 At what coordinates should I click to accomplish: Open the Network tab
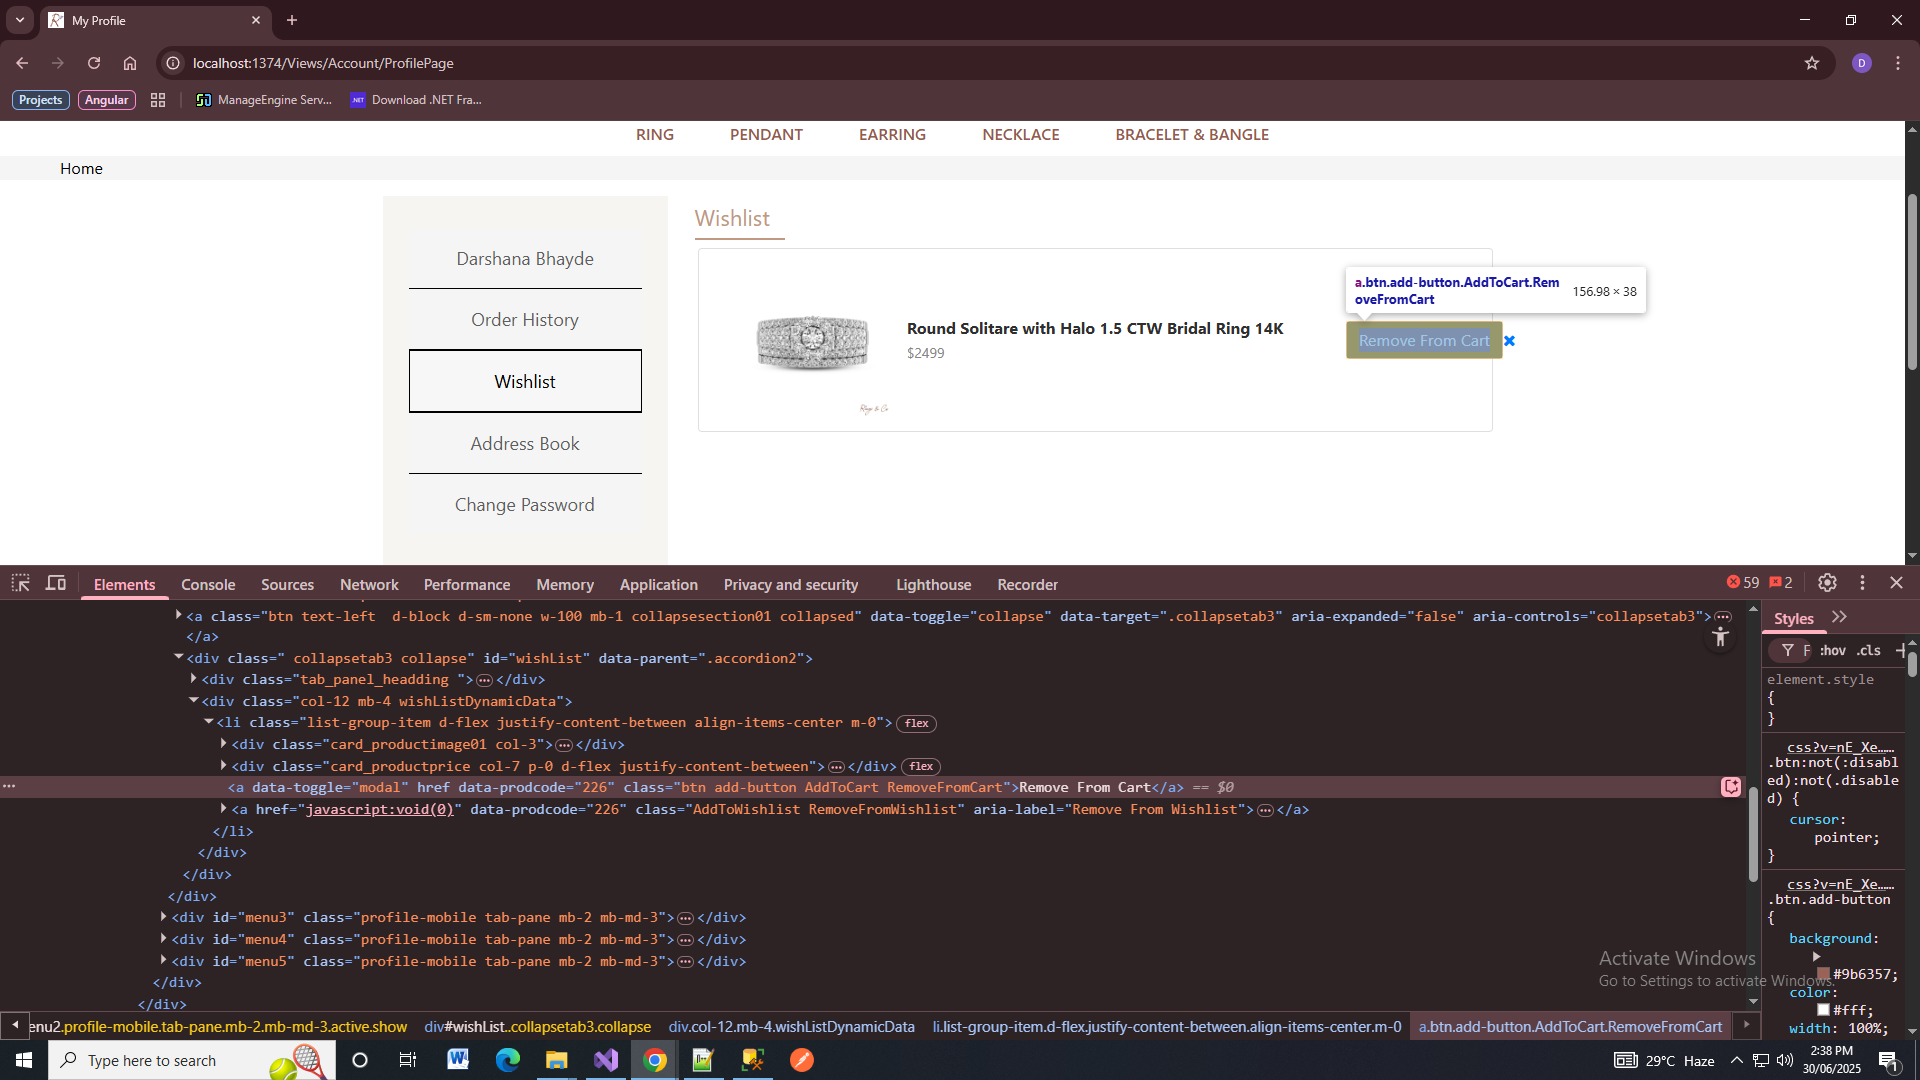[x=369, y=585]
